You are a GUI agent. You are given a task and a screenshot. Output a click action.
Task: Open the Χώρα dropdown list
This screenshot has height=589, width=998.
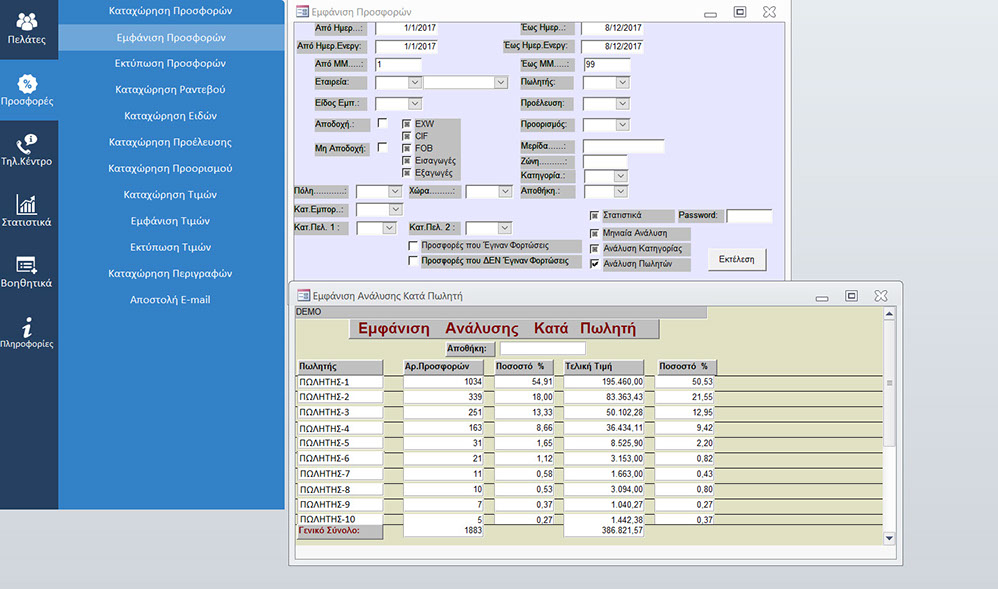pos(504,191)
